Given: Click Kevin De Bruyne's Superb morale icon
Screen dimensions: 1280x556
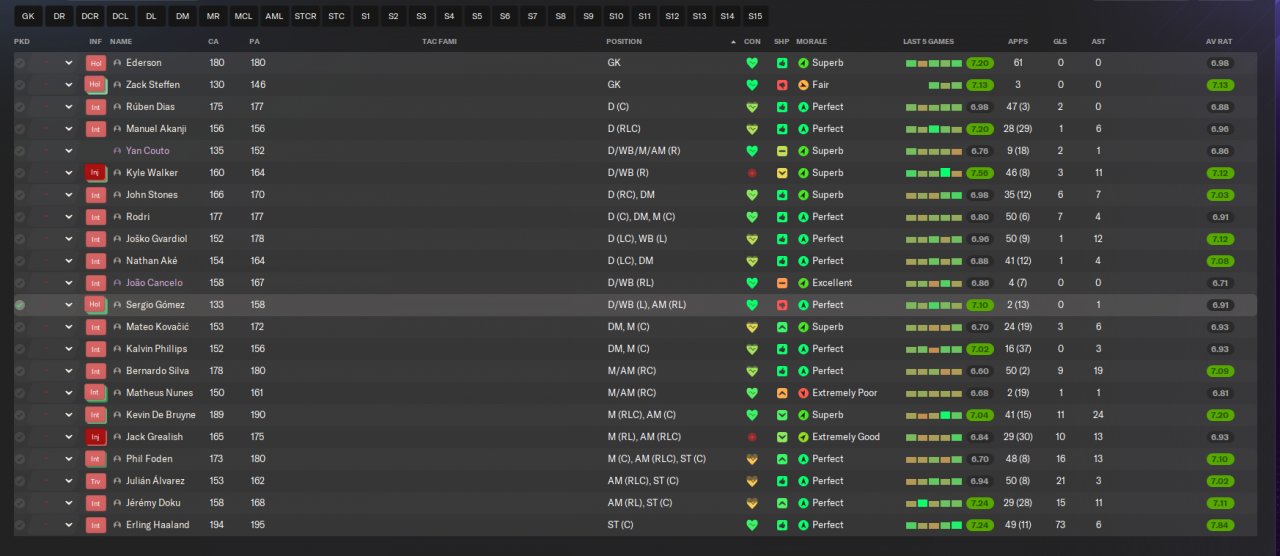Looking at the screenshot, I should coord(803,415).
